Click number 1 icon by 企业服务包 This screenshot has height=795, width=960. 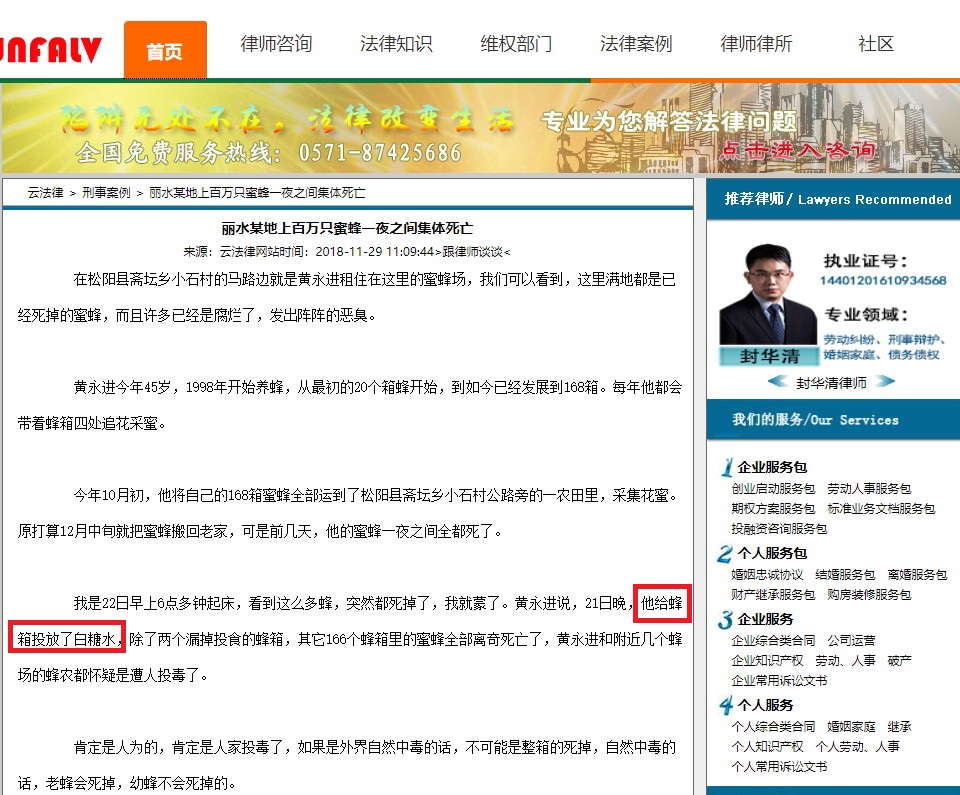[x=727, y=467]
